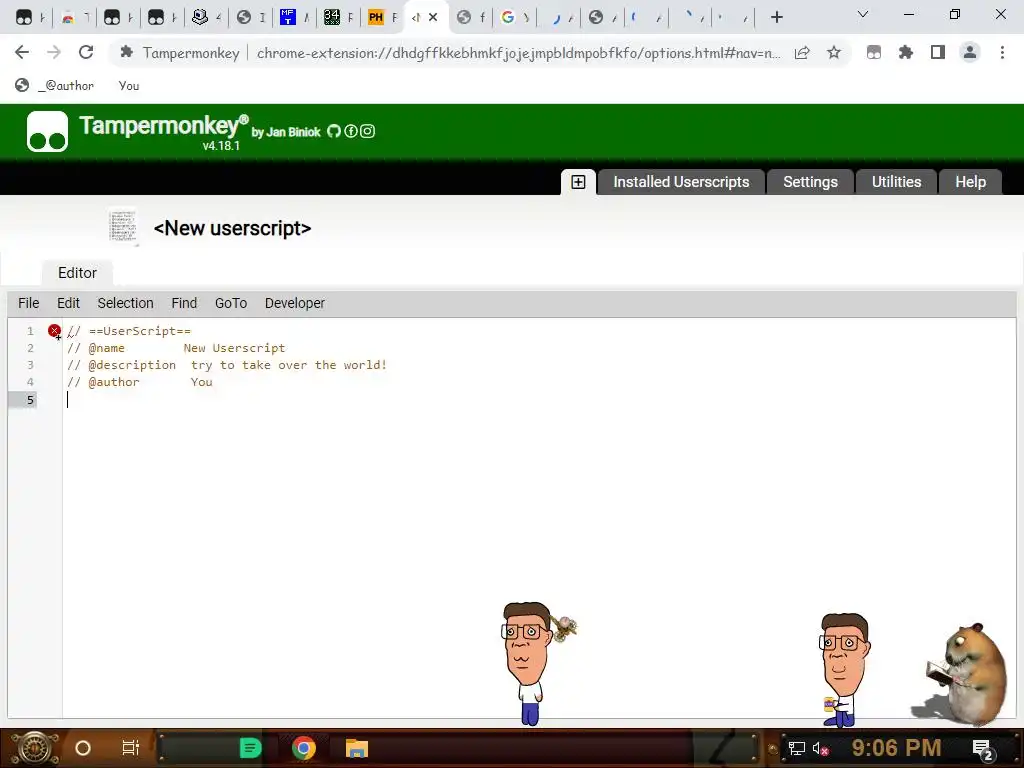The image size is (1024, 768).
Task: Click the network icon in system tray
Action: pyautogui.click(x=797, y=748)
